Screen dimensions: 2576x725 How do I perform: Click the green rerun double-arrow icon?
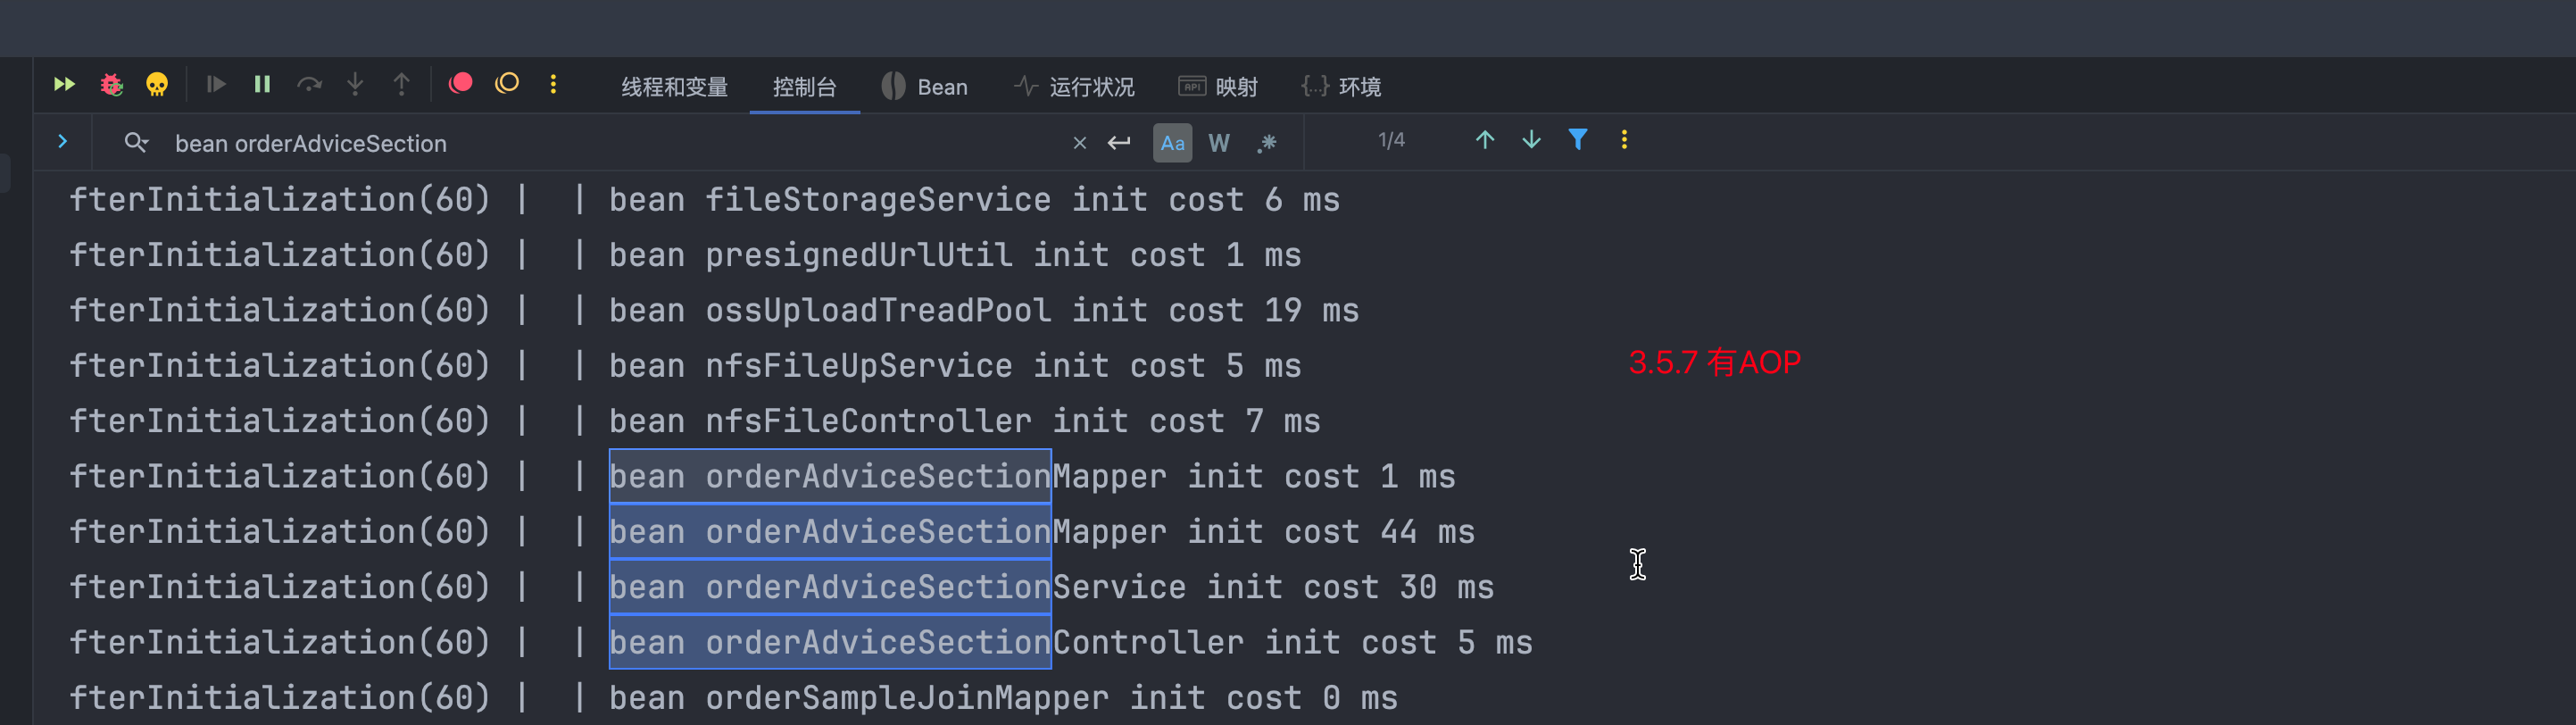click(x=64, y=85)
